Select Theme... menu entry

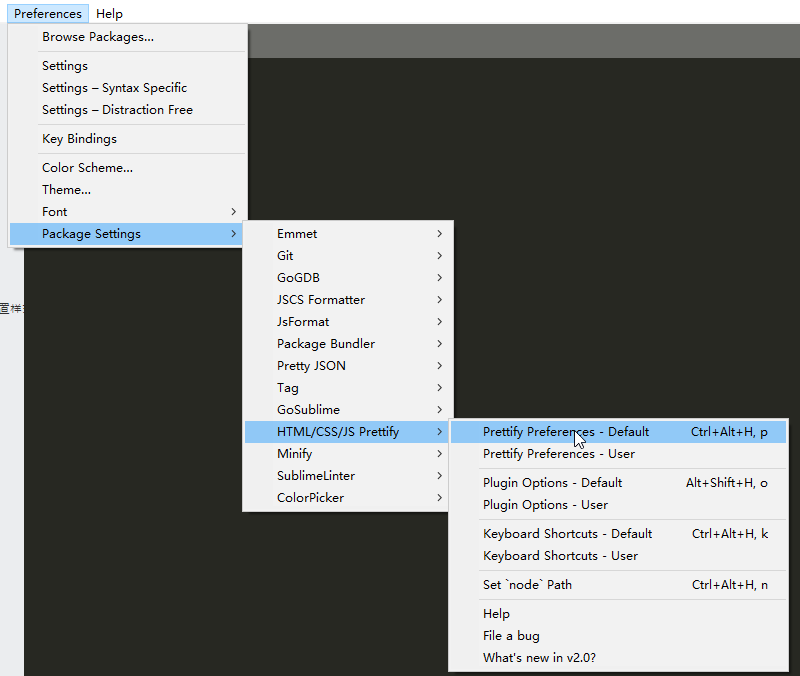pyautogui.click(x=66, y=190)
